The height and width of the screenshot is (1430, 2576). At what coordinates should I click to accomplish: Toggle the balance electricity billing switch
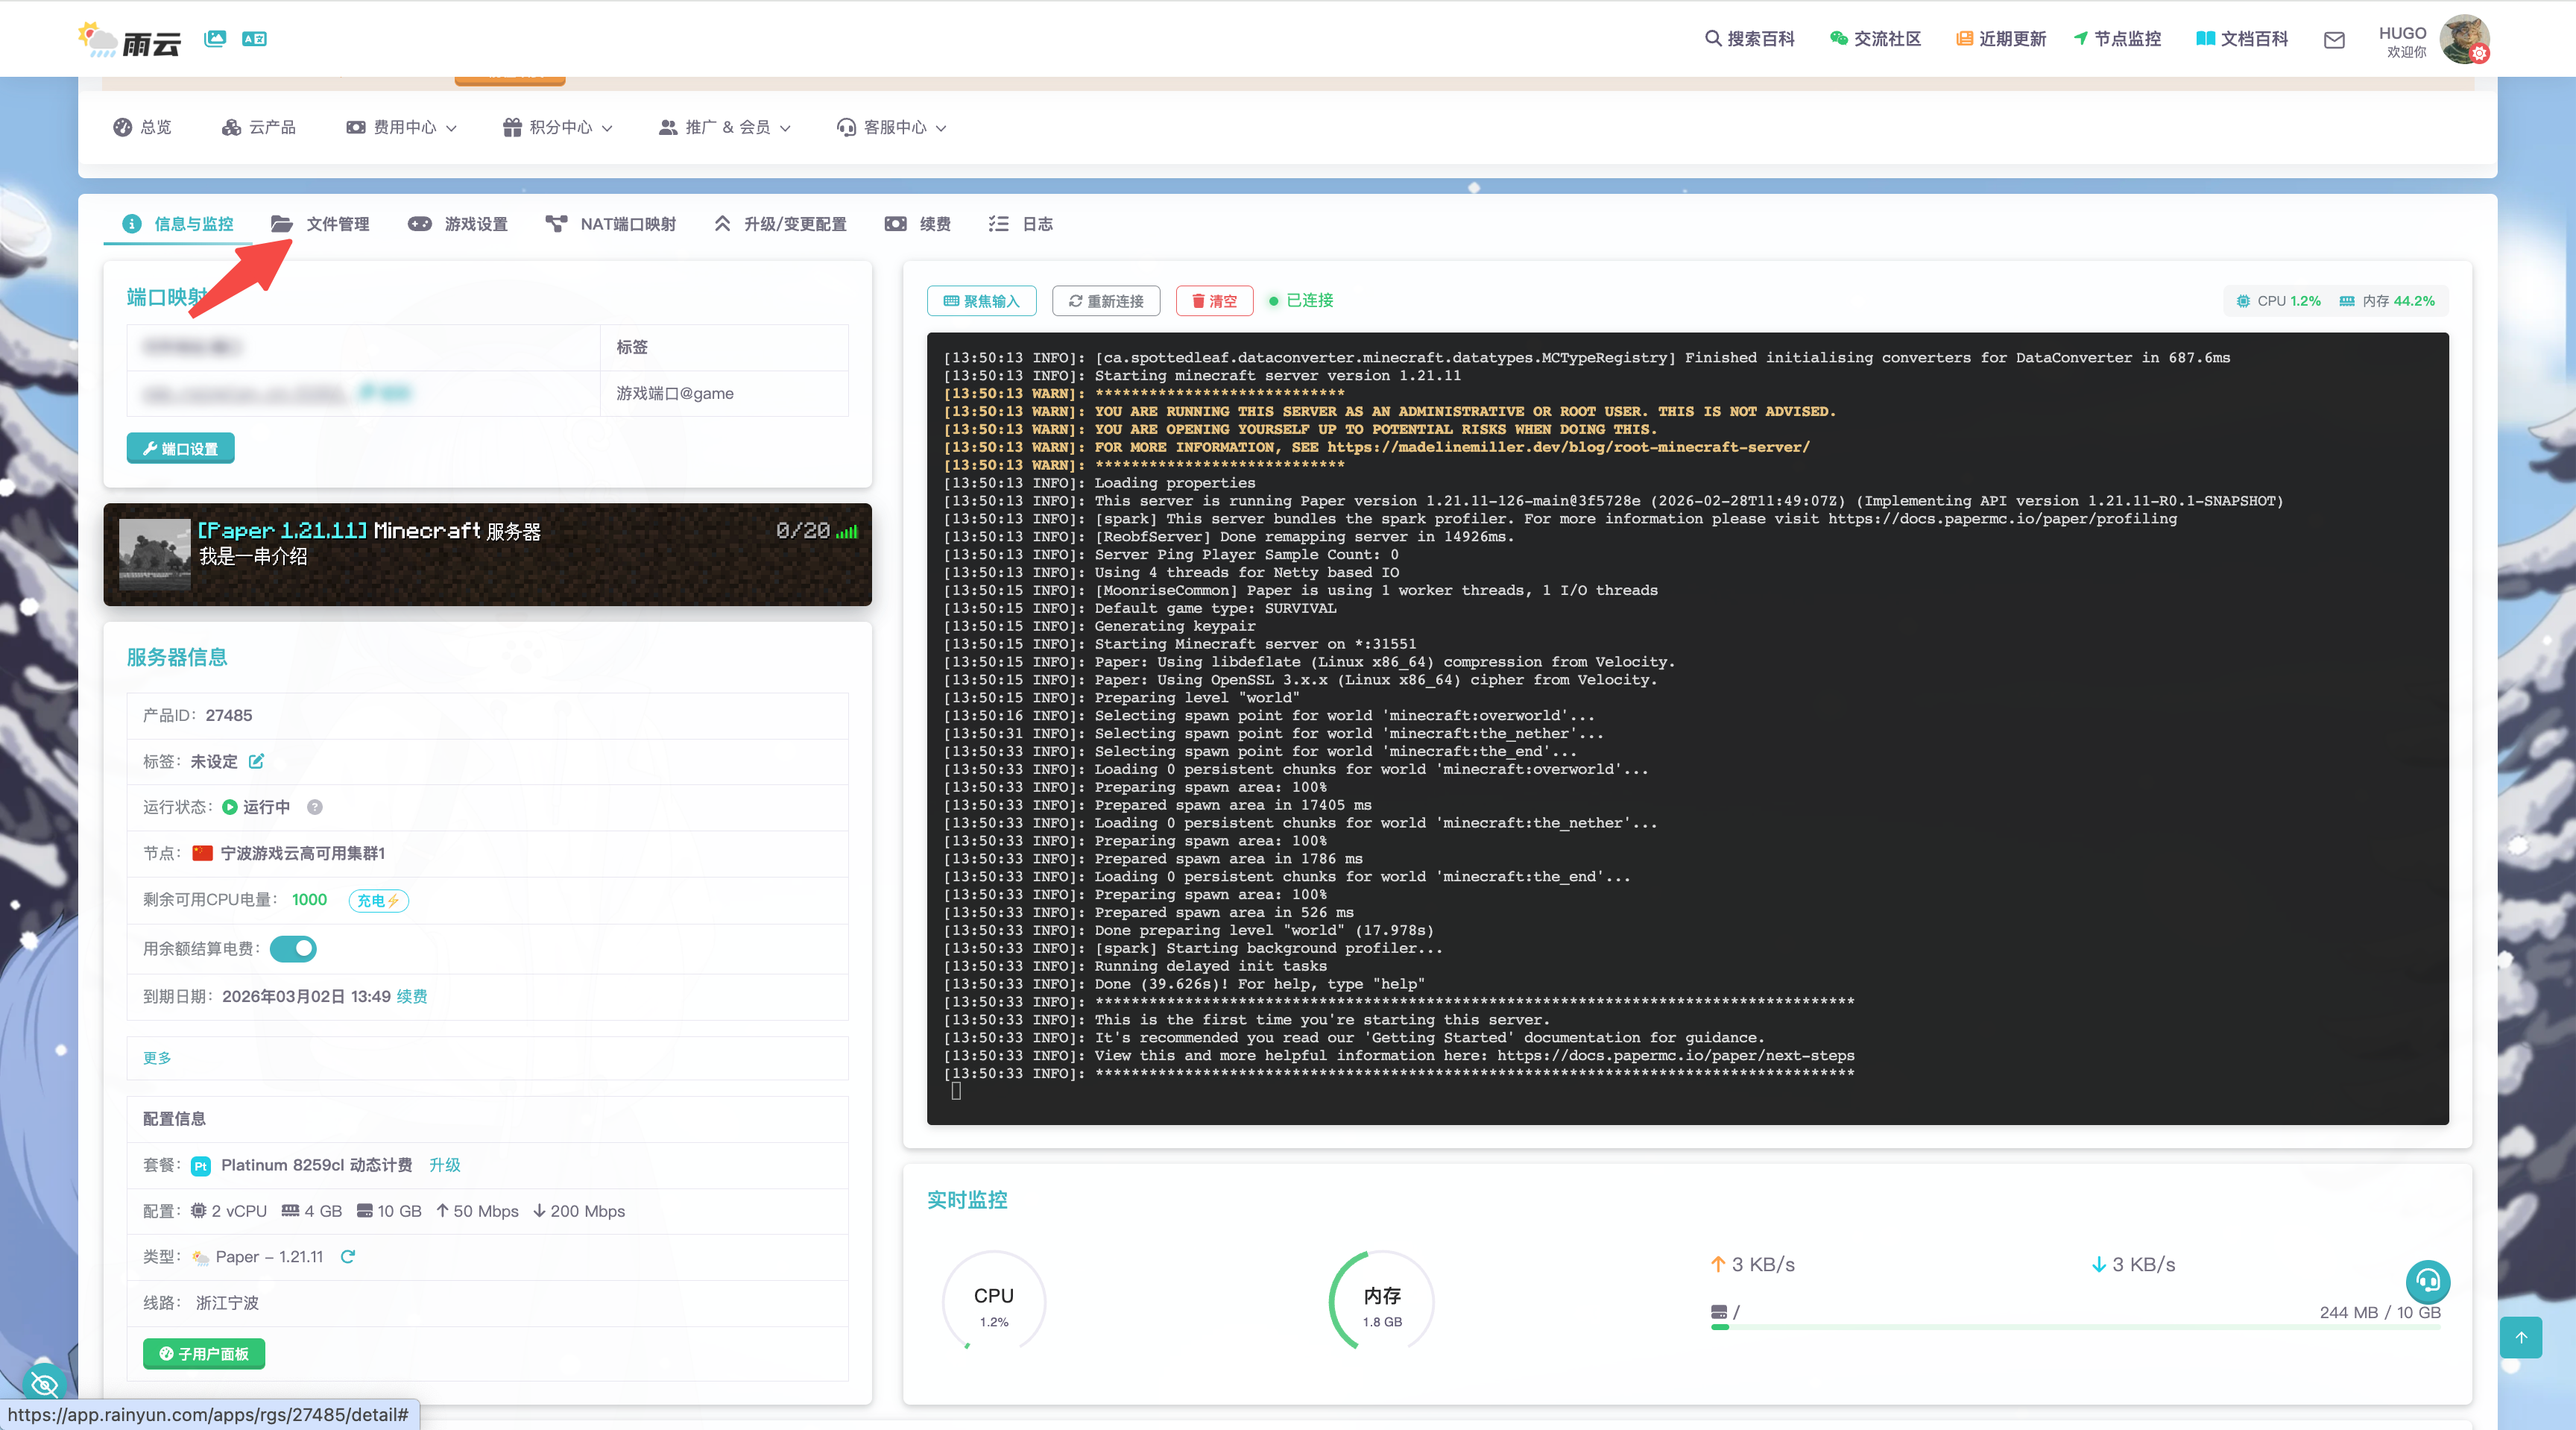(293, 948)
